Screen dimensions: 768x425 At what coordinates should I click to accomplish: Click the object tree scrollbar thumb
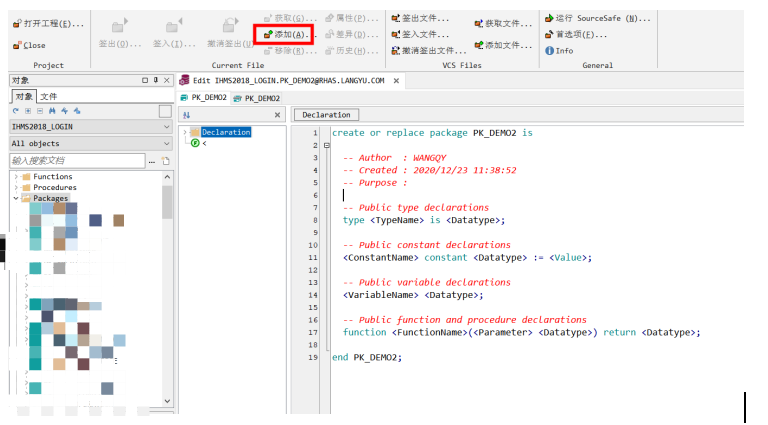(168, 202)
